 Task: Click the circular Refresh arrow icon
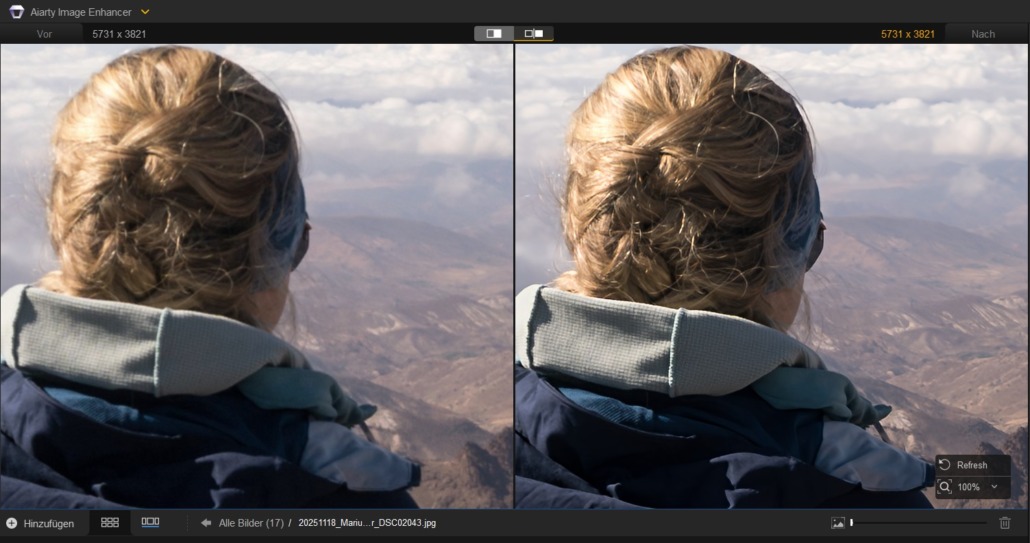[x=945, y=465]
